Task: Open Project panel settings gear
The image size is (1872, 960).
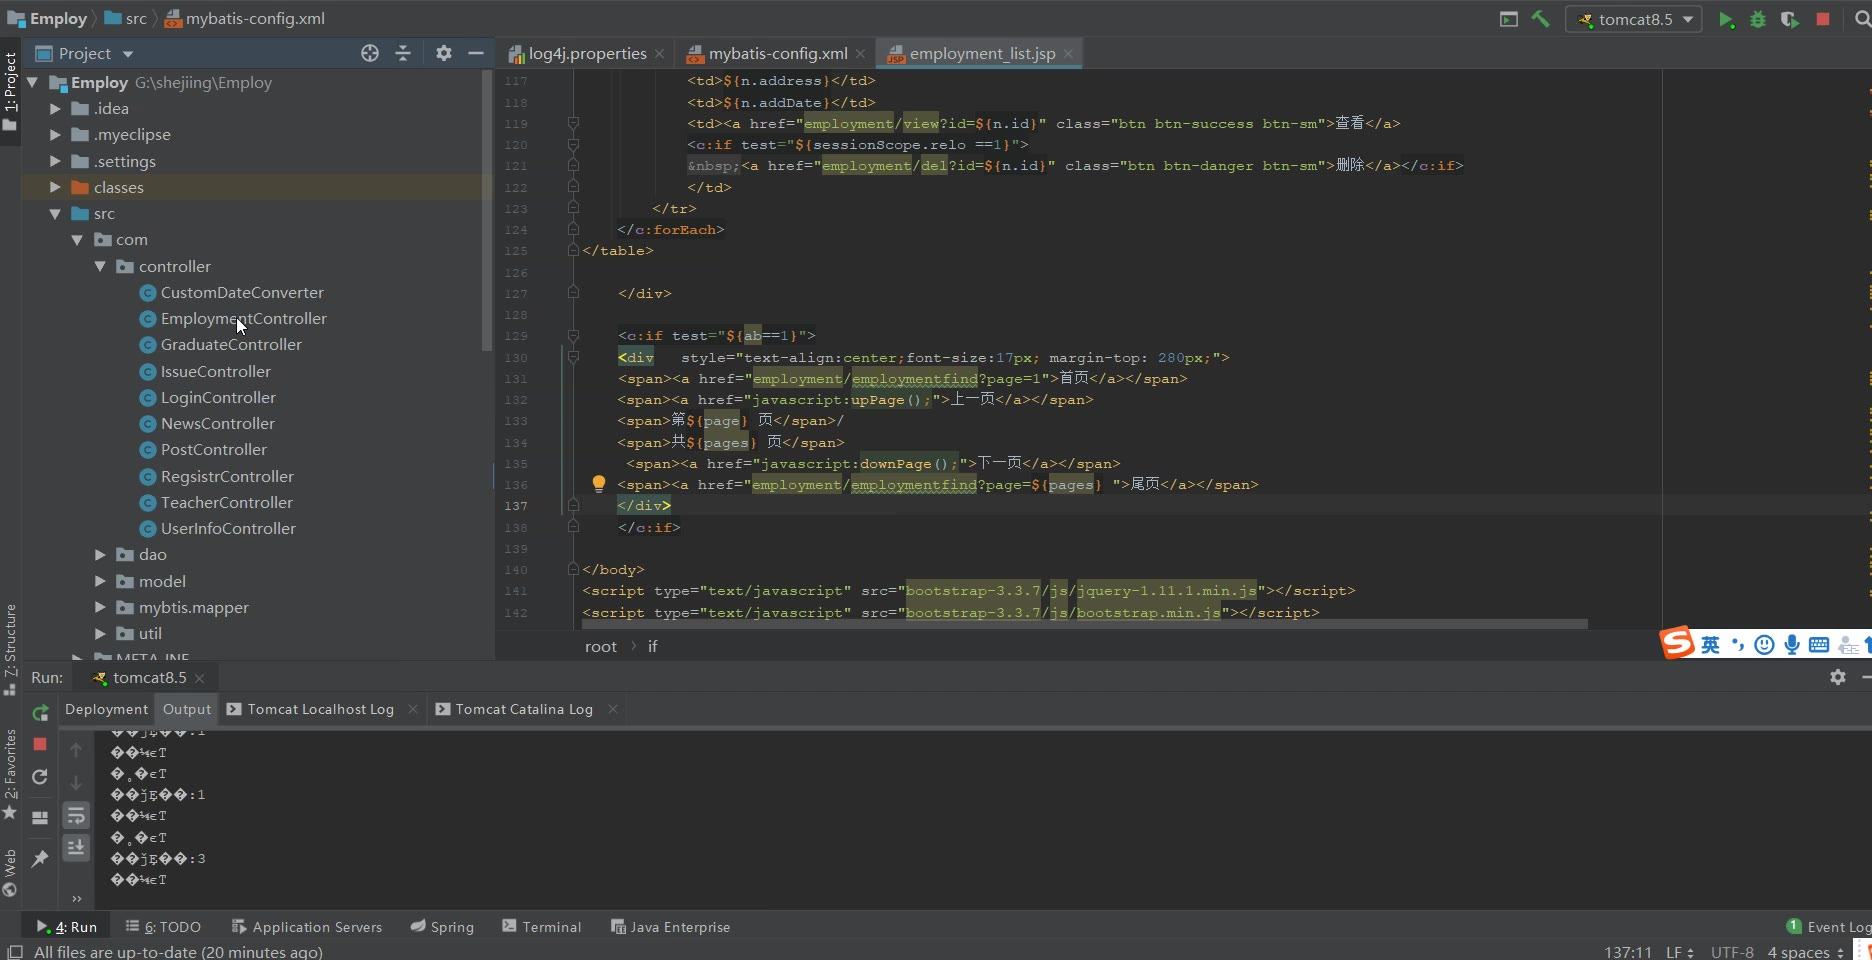Action: point(444,53)
